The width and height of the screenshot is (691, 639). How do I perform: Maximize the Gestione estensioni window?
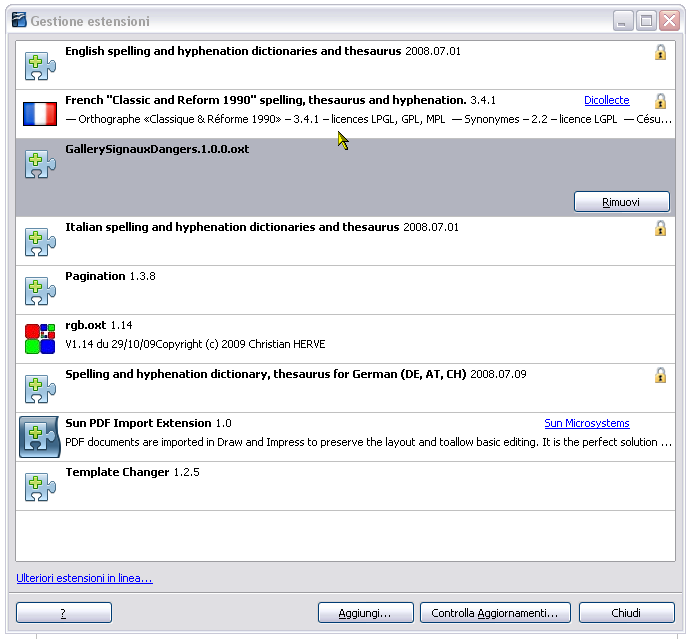(646, 21)
